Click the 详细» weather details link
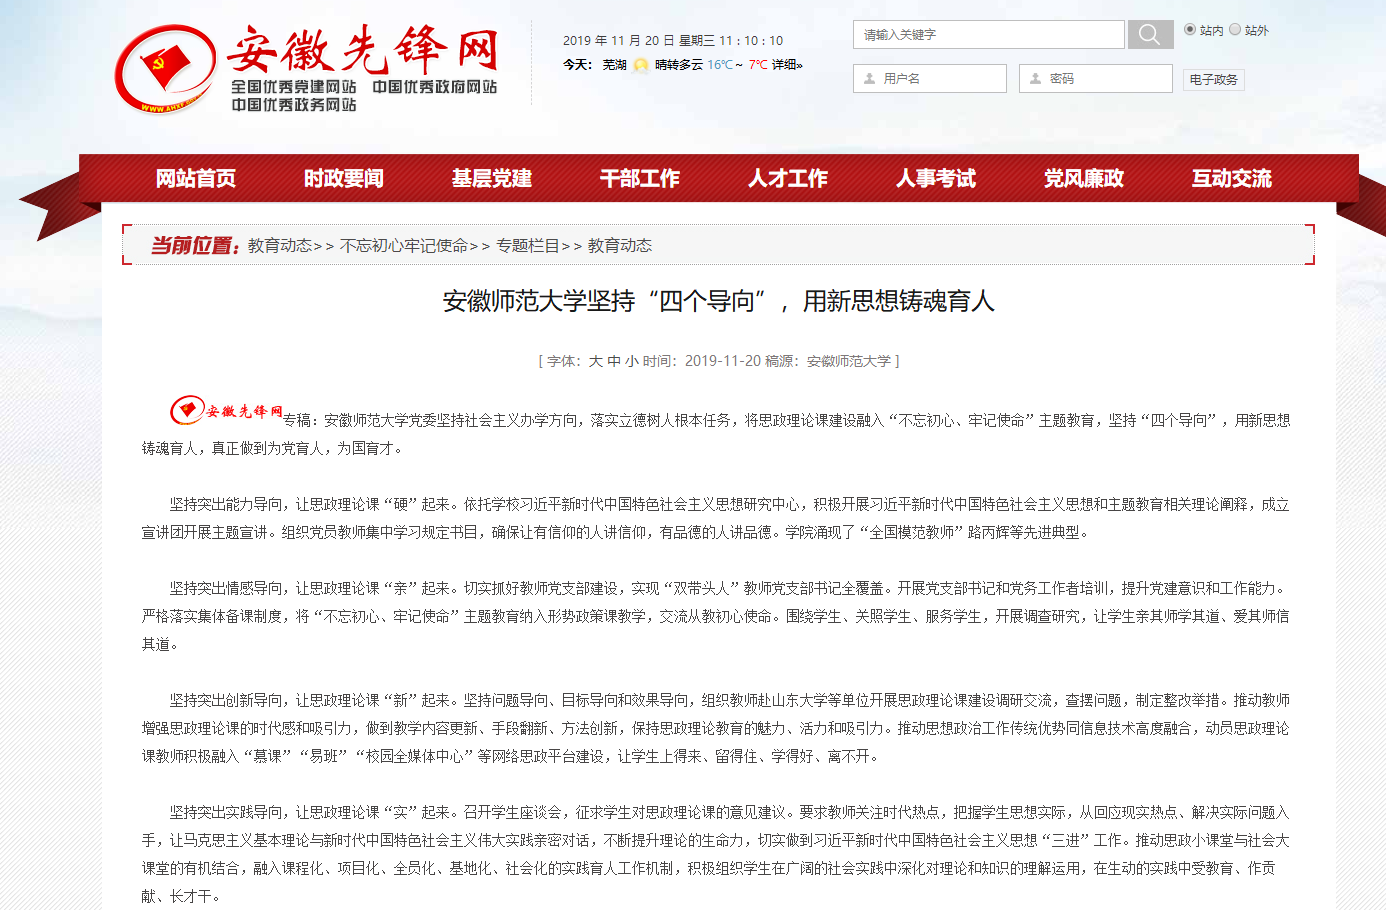This screenshot has width=1386, height=910. tap(787, 65)
